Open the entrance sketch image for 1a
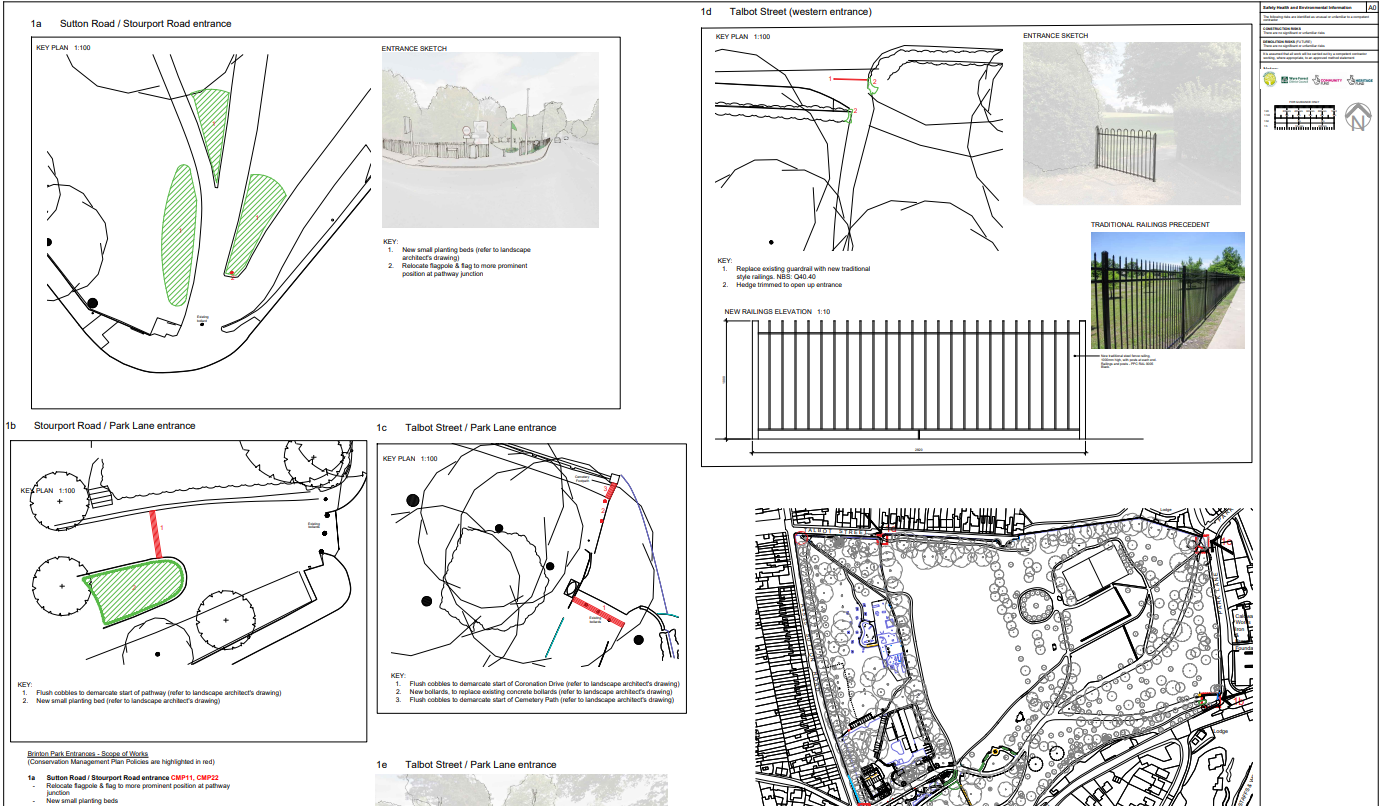Image resolution: width=1380 pixels, height=806 pixels. click(490, 140)
